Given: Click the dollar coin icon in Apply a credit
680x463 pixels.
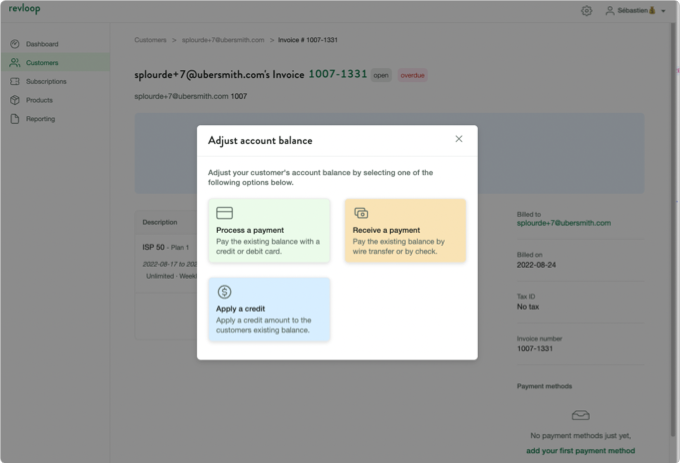Looking at the screenshot, I should coord(225,292).
